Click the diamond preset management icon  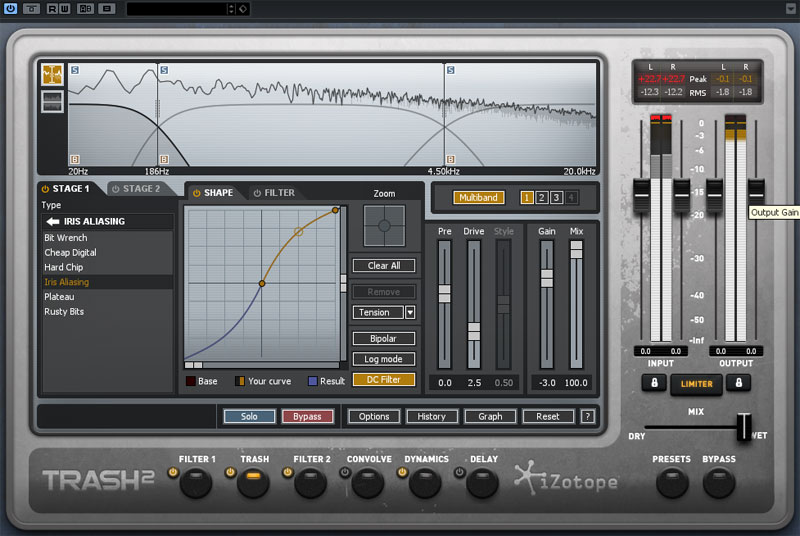243,9
